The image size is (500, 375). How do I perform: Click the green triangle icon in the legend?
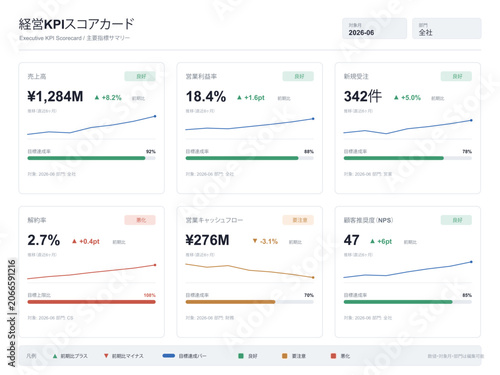coord(55,356)
